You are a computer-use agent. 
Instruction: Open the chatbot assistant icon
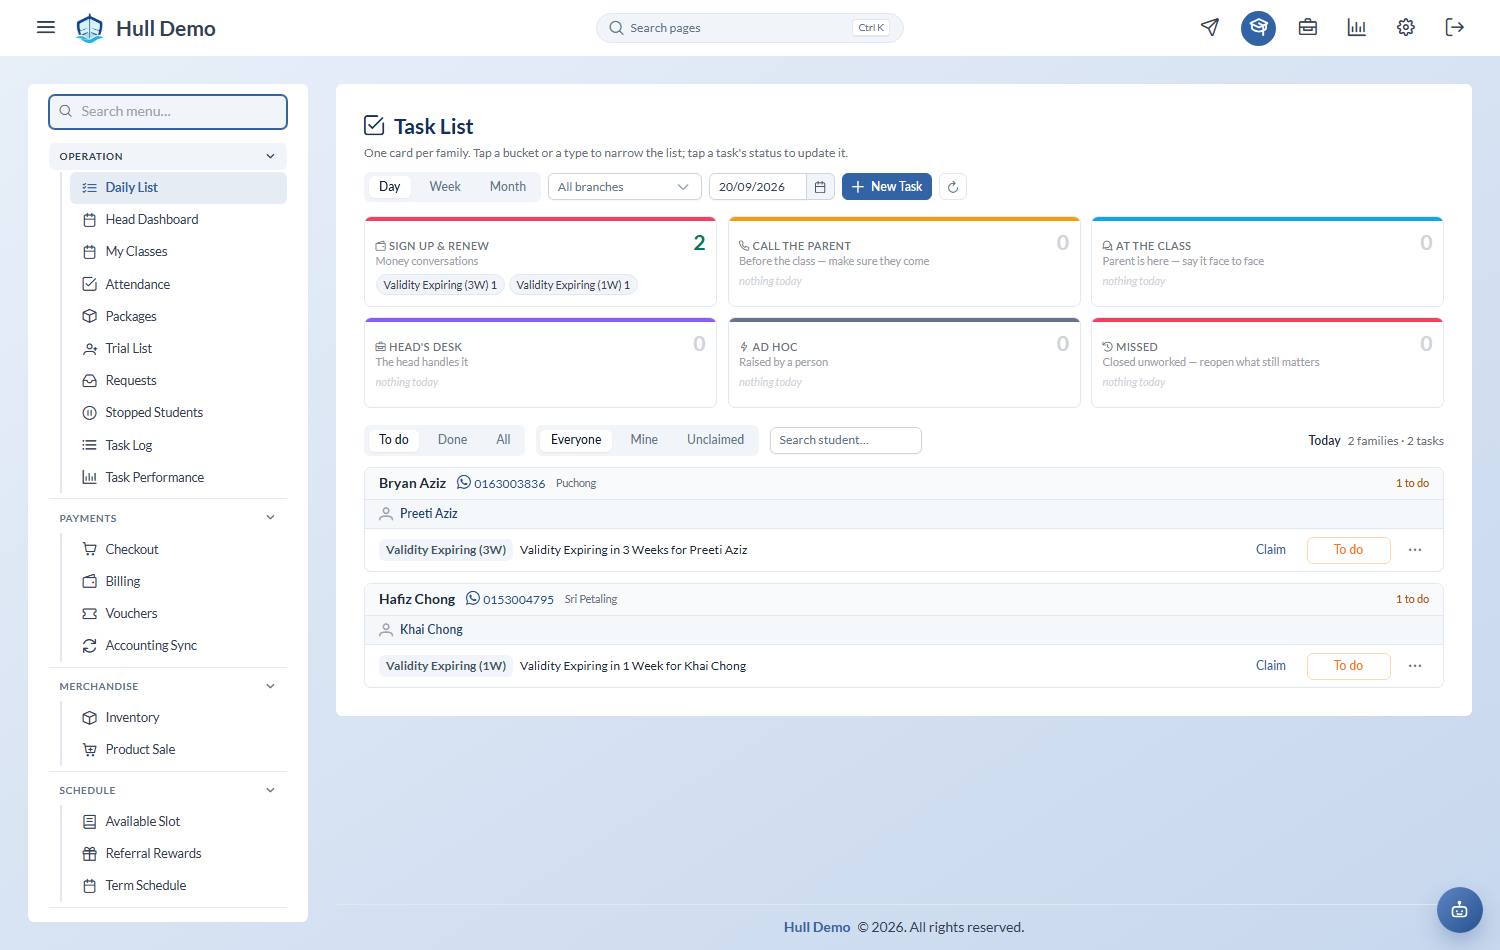1460,910
